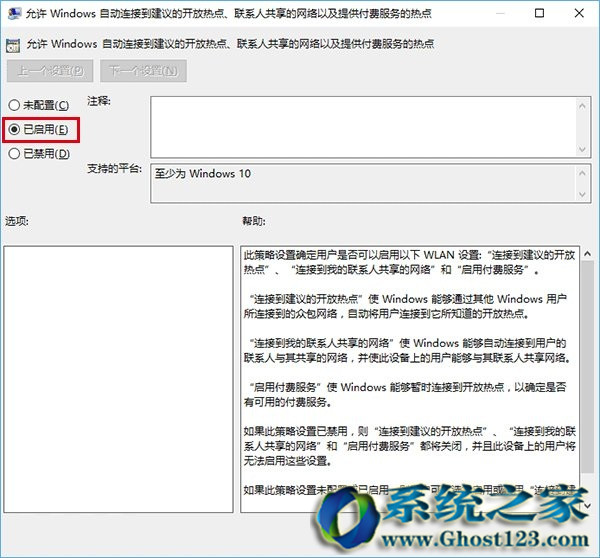Click the supported platform box up arrow
Viewport: 600px width, 558px height.
[582, 173]
